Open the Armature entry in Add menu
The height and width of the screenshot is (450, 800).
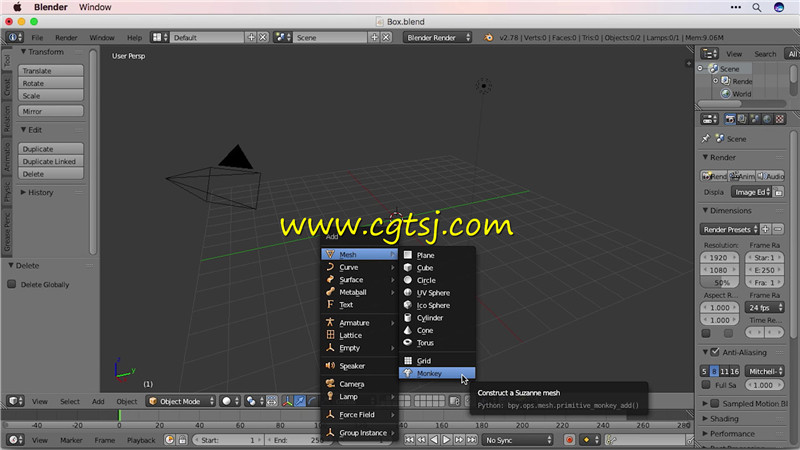(x=359, y=322)
